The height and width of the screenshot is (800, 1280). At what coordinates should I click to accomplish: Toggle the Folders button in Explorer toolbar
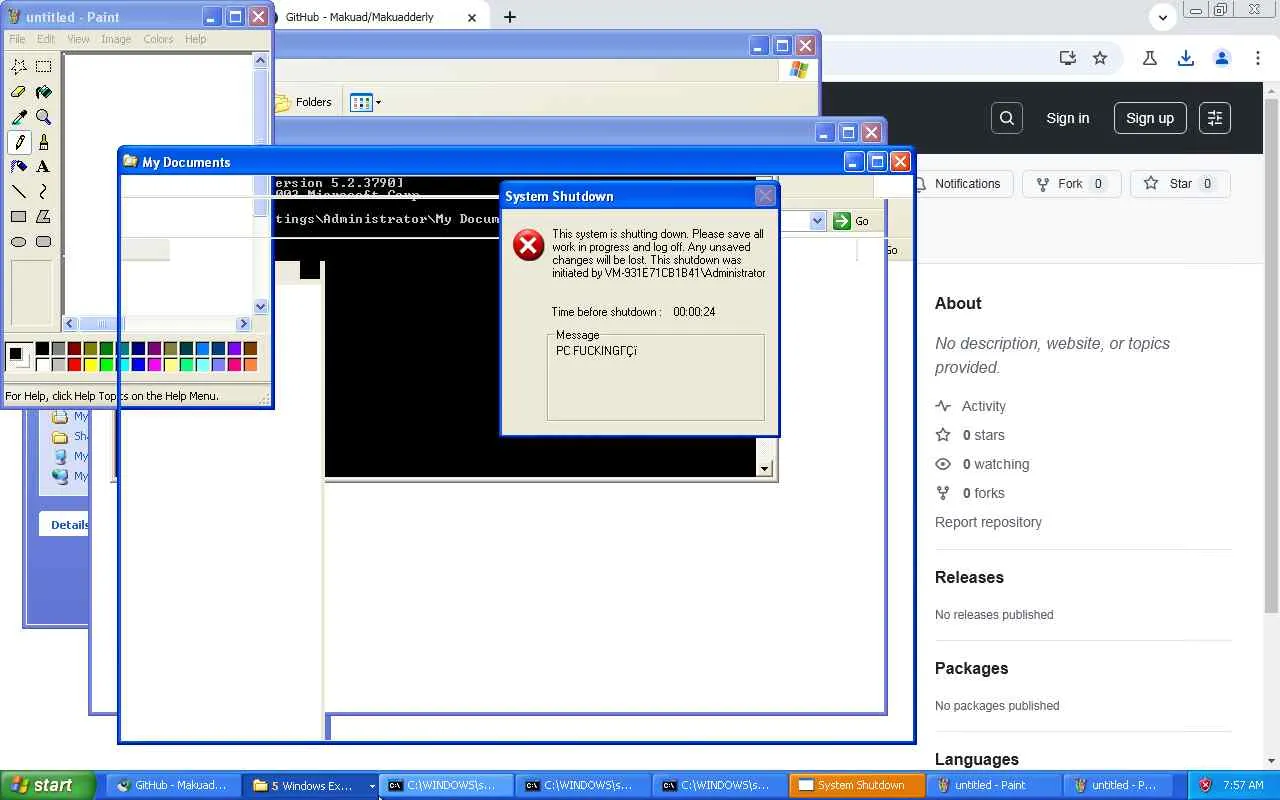click(304, 102)
